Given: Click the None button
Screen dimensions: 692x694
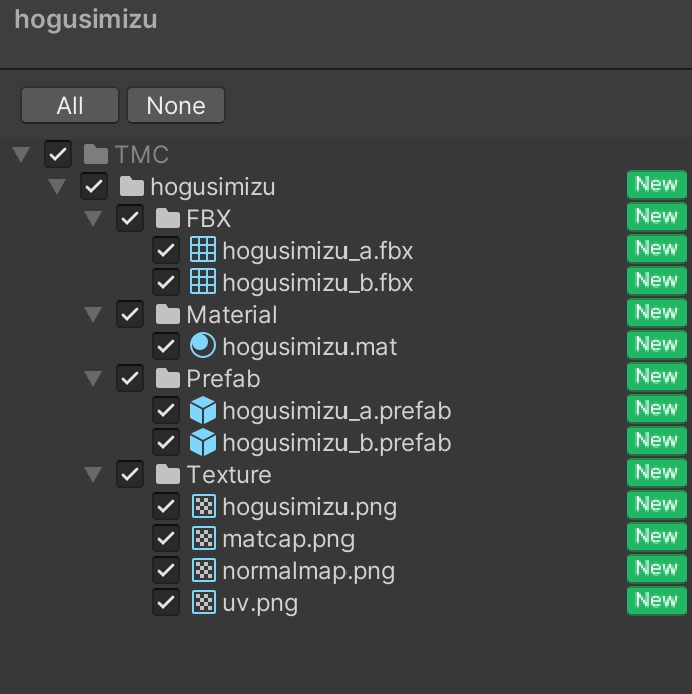Looking at the screenshot, I should [x=176, y=105].
